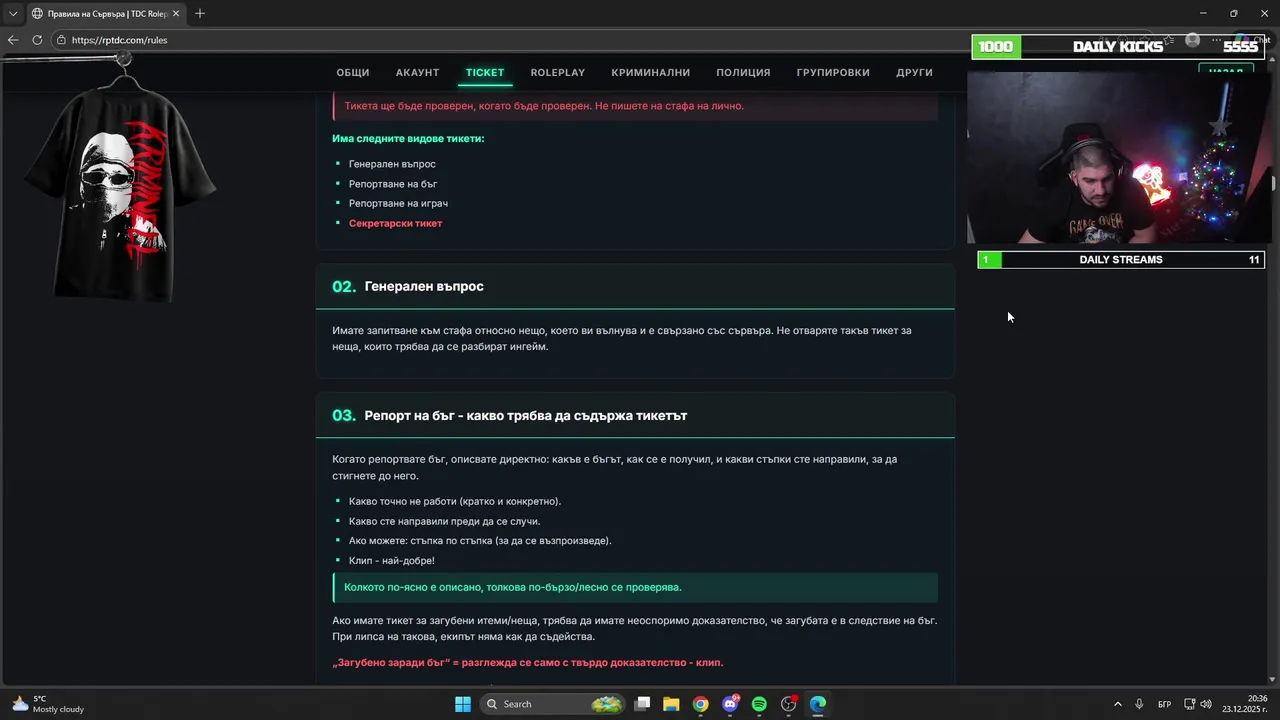The height and width of the screenshot is (720, 1280).
Task: Click red 'Загубено заради бъг' warning text
Action: (527, 662)
